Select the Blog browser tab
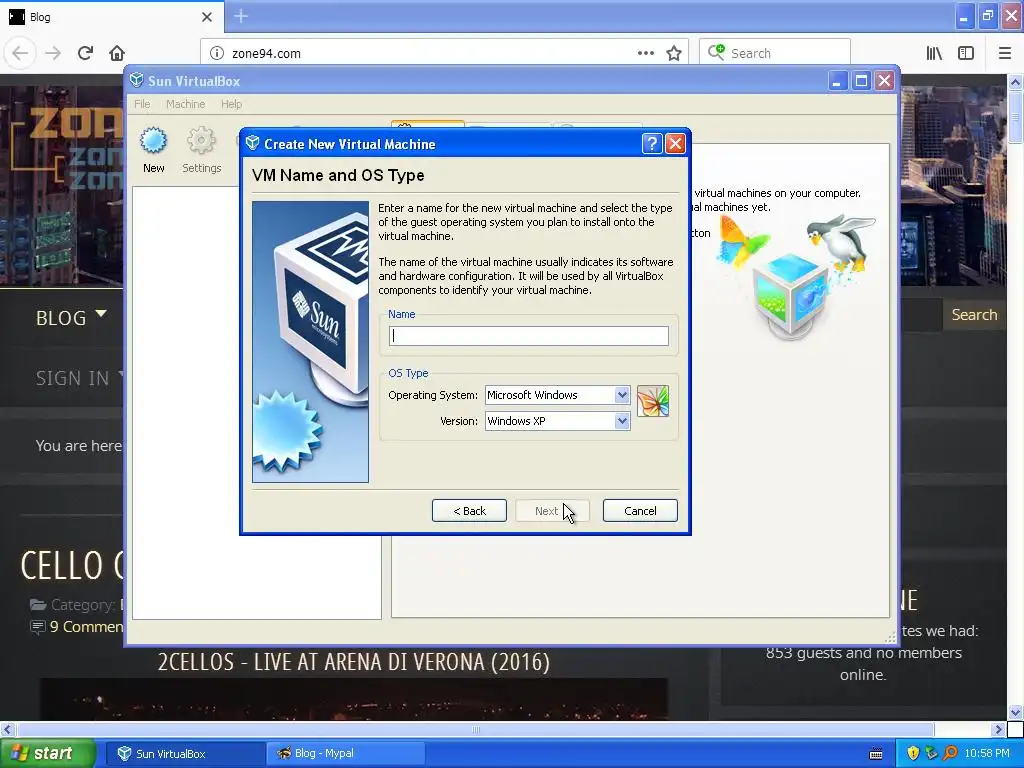This screenshot has height=768, width=1024. click(112, 17)
